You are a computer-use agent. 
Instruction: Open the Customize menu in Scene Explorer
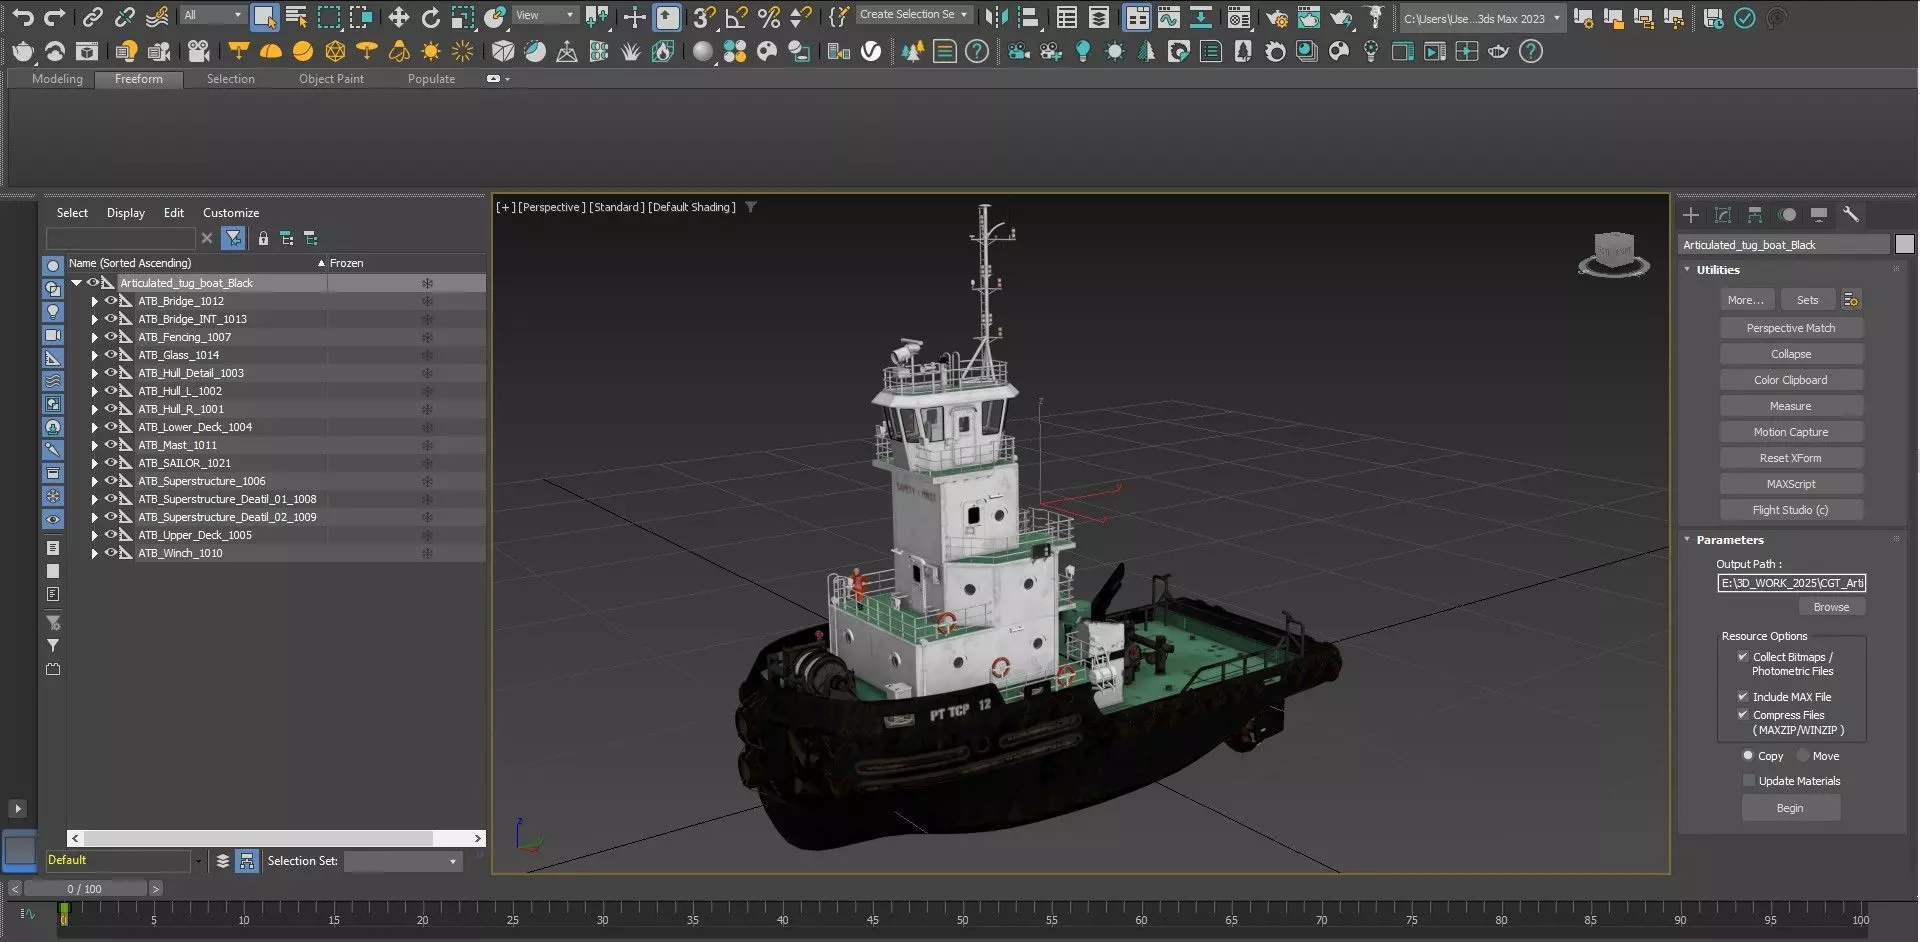[231, 213]
